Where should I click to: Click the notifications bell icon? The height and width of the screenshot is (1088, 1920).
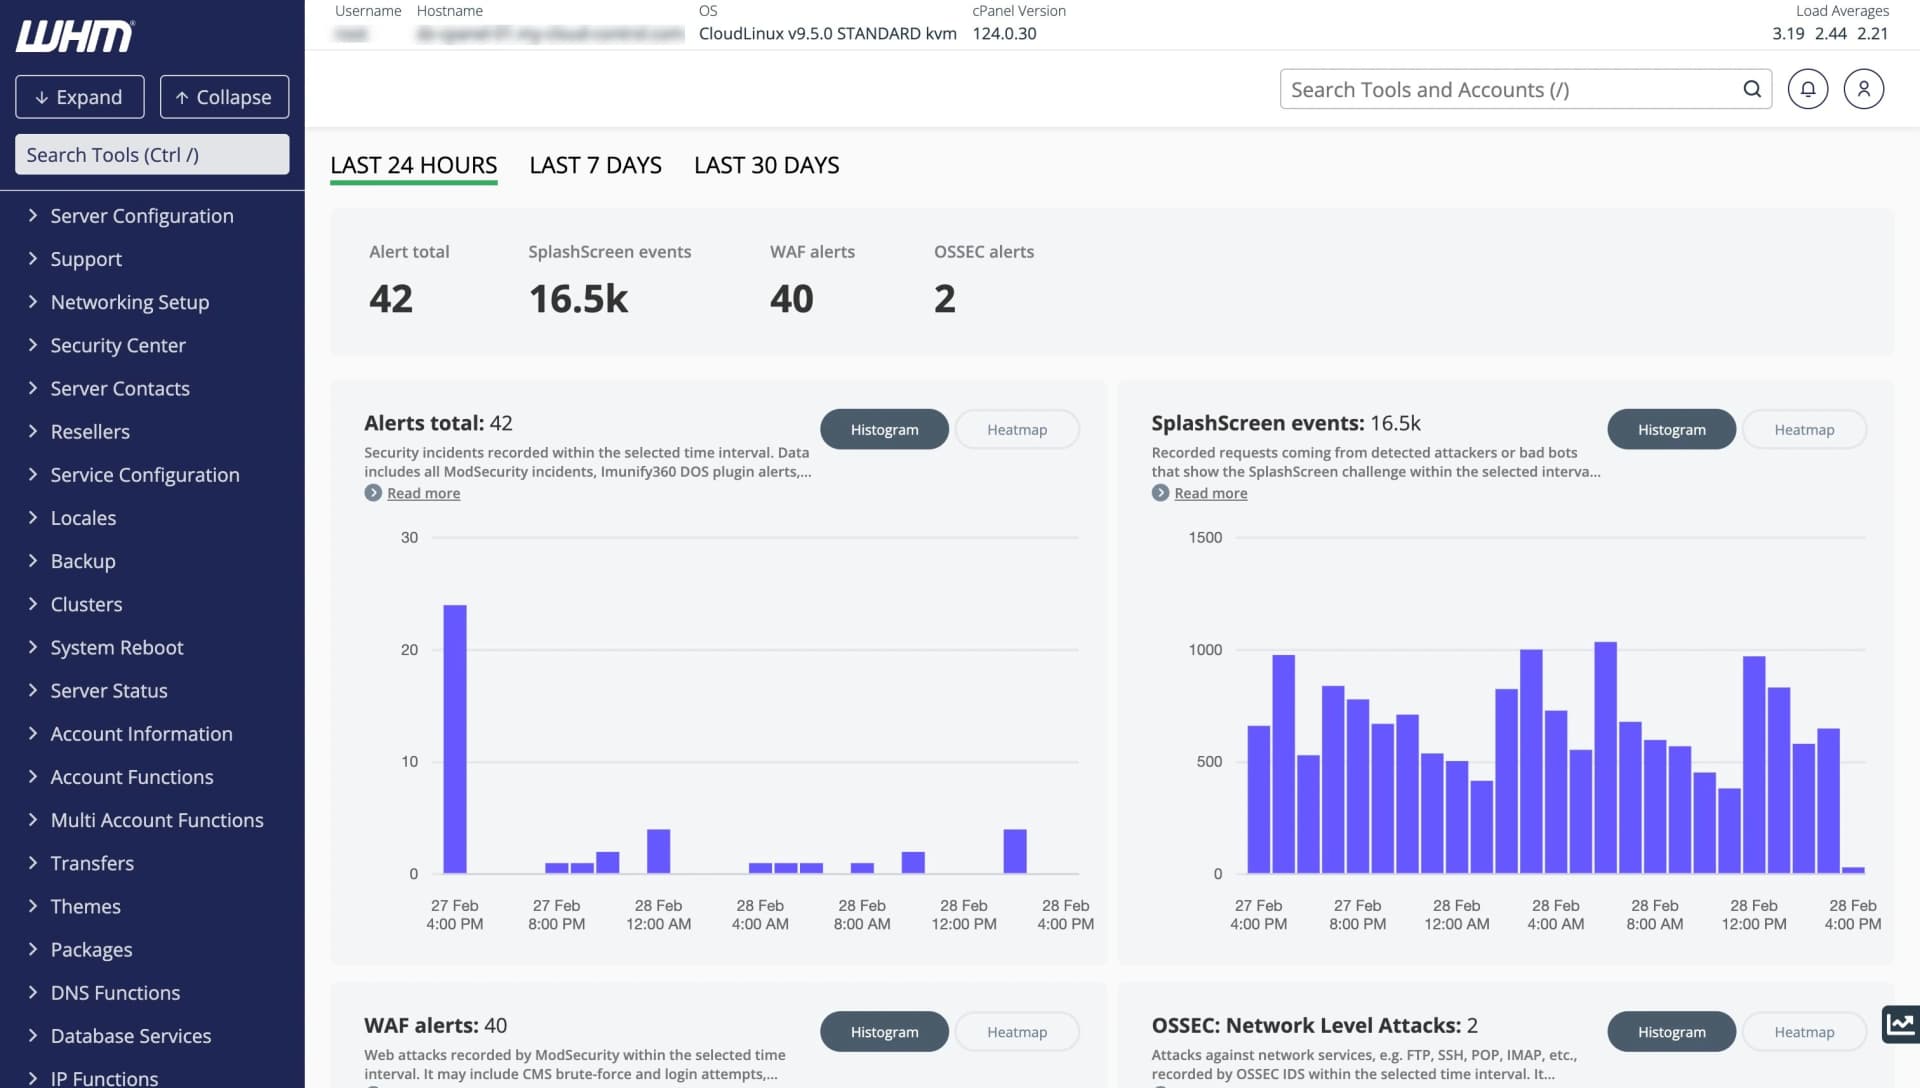1807,89
